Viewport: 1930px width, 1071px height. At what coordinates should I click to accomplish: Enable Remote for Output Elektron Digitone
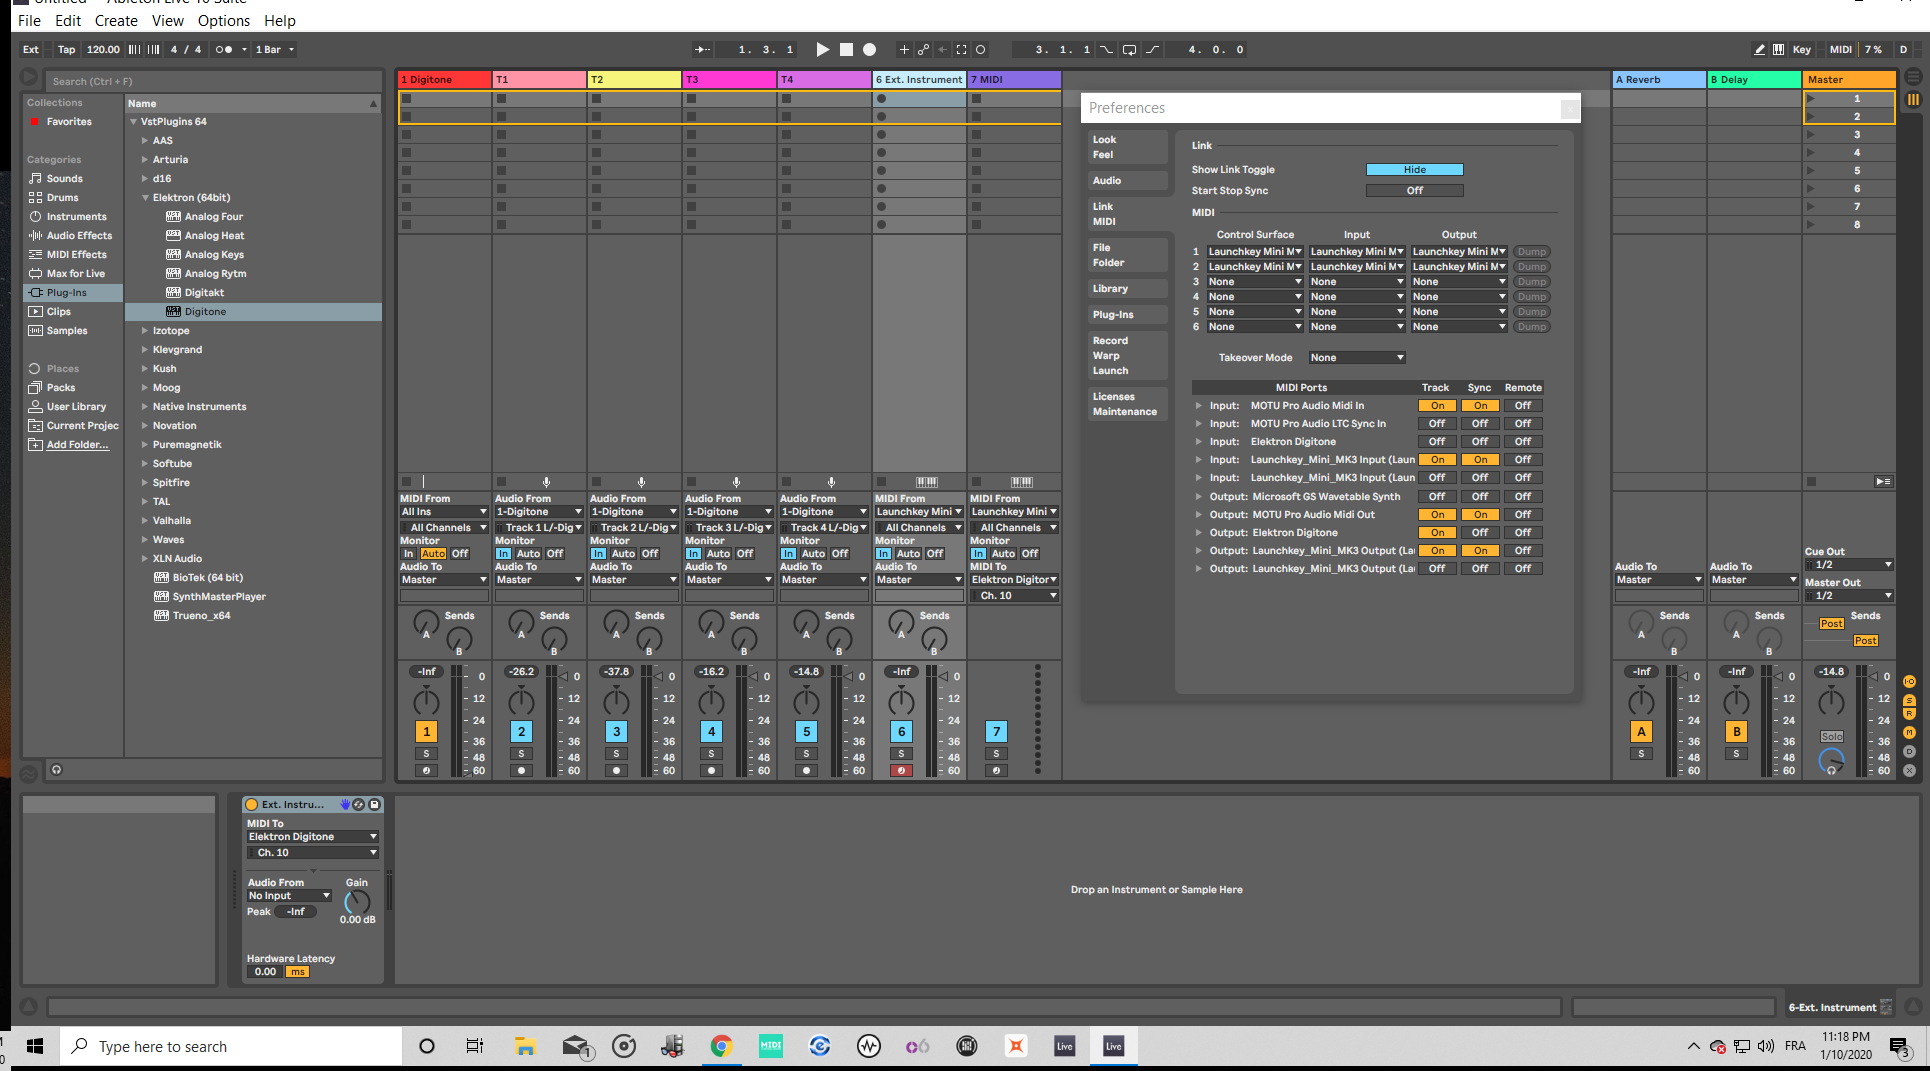point(1523,533)
